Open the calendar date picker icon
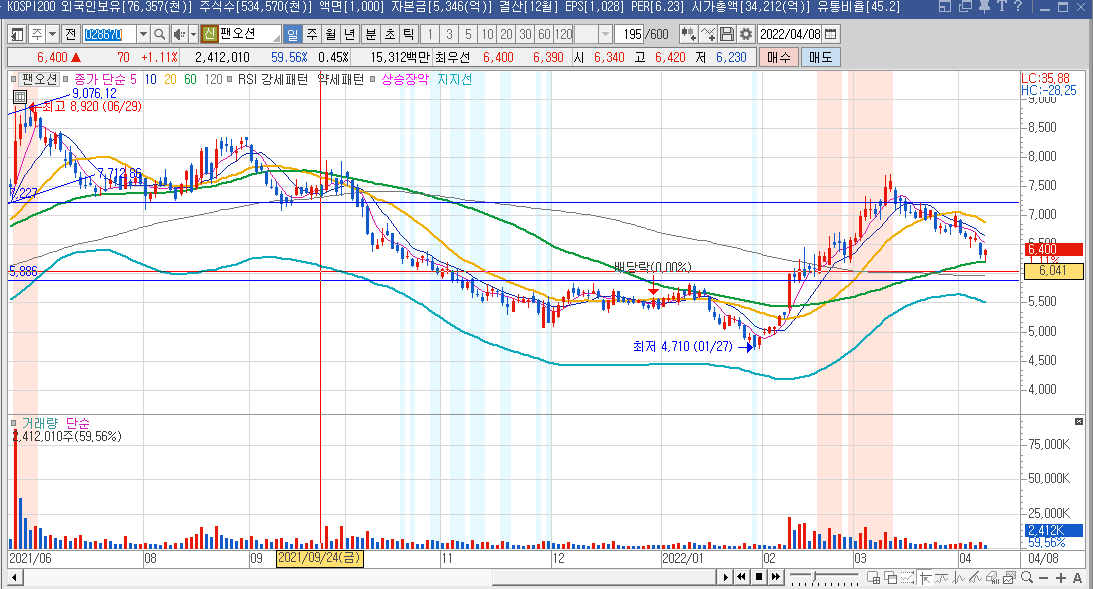Image resolution: width=1093 pixels, height=589 pixels. pos(831,34)
